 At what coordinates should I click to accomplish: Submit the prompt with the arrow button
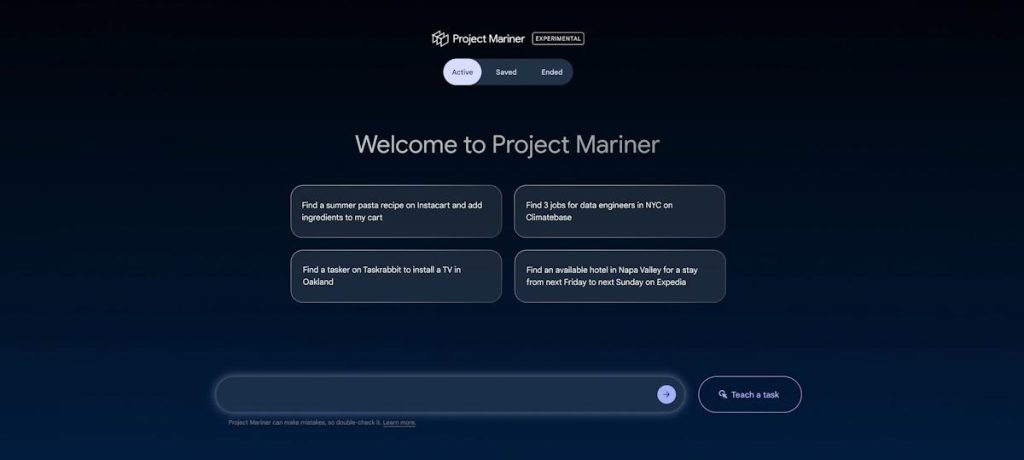tap(666, 395)
